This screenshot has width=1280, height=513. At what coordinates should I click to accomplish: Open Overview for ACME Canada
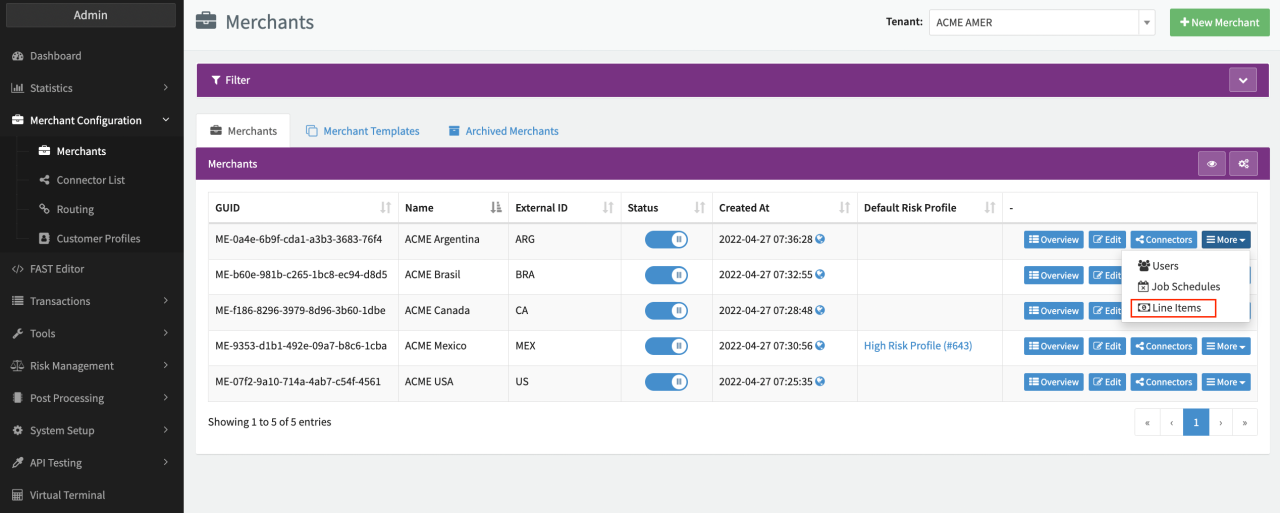1054,311
